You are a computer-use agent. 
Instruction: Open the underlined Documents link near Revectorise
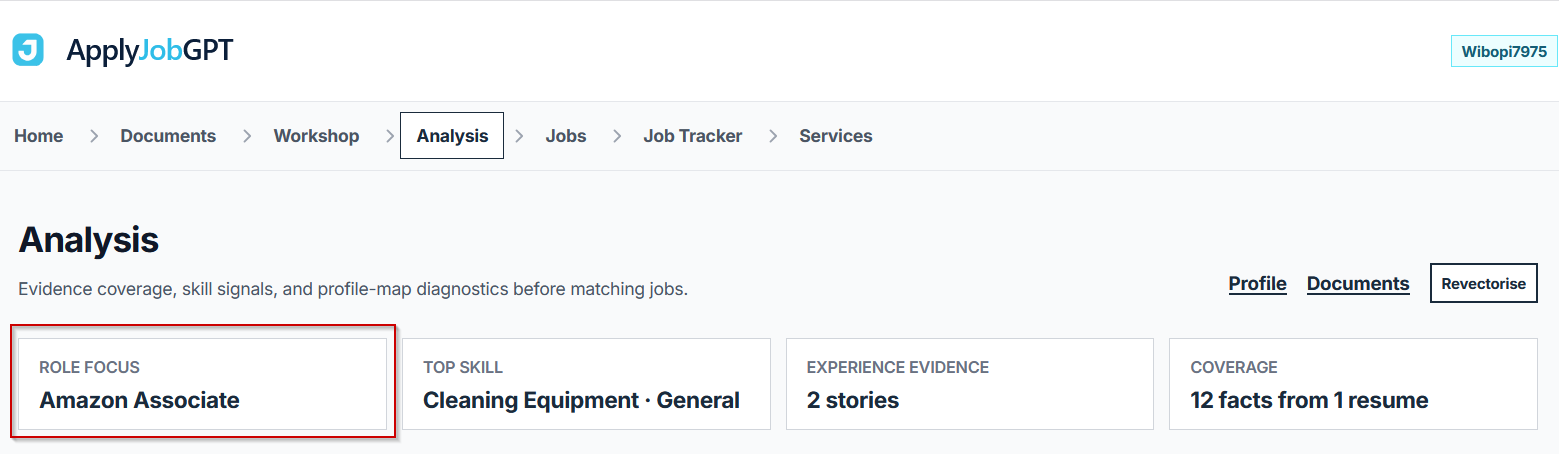coord(1358,283)
